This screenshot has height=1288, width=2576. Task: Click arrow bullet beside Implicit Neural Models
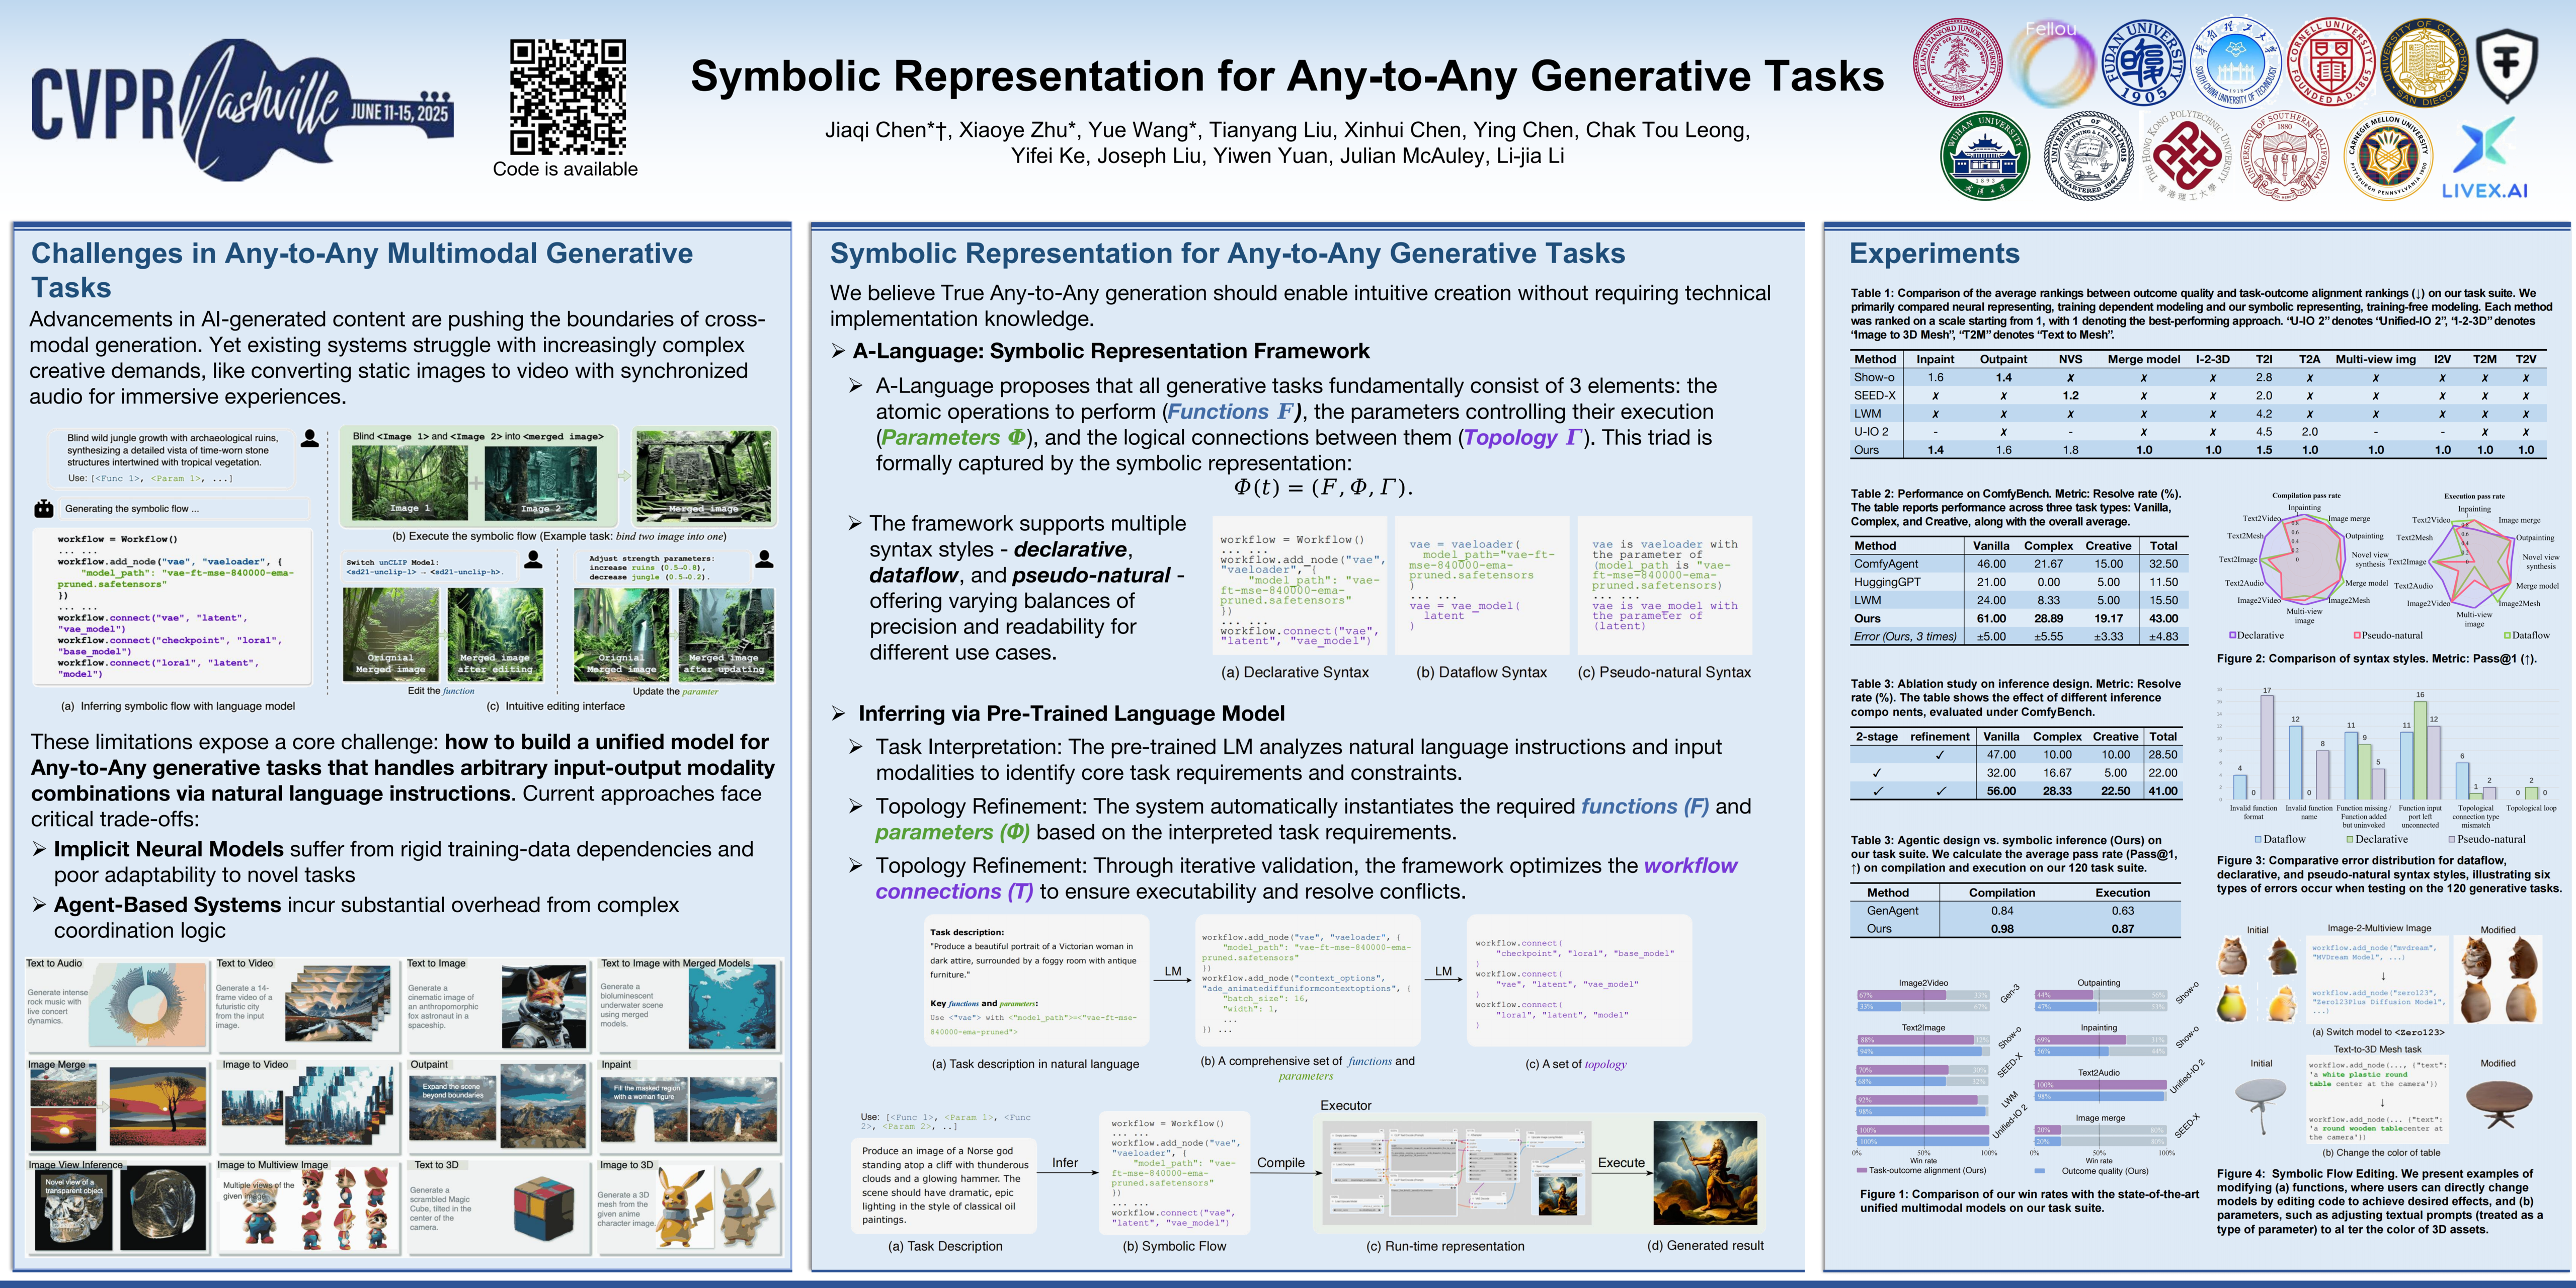pos(39,849)
